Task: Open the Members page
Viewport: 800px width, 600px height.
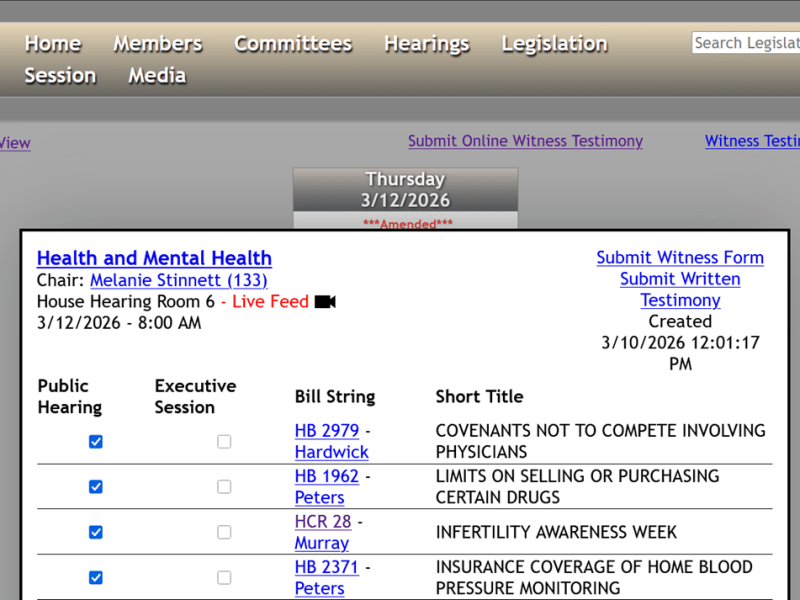Action: [x=157, y=43]
